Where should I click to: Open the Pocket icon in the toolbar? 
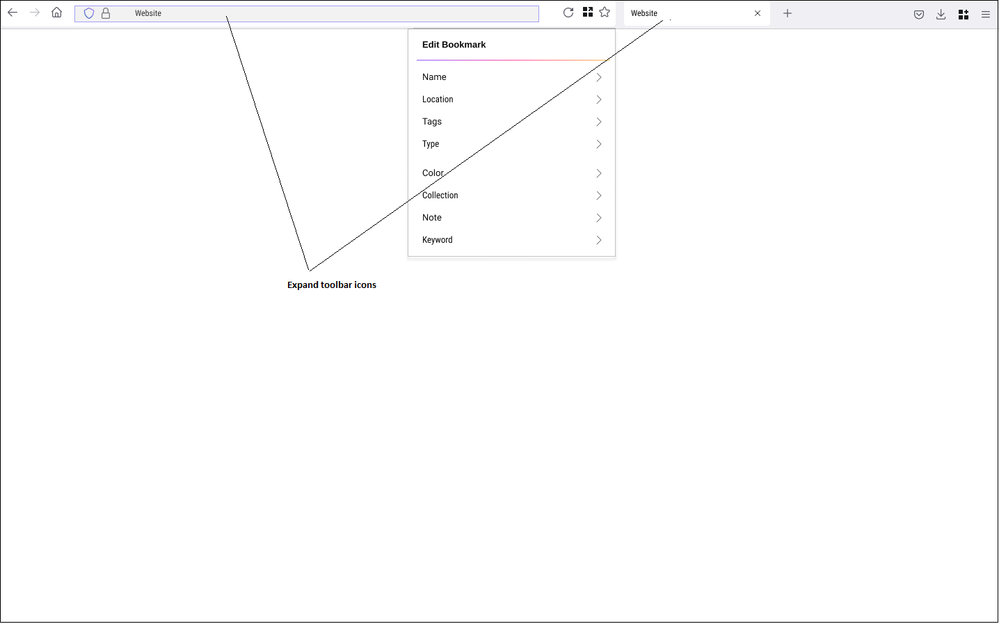tap(919, 14)
